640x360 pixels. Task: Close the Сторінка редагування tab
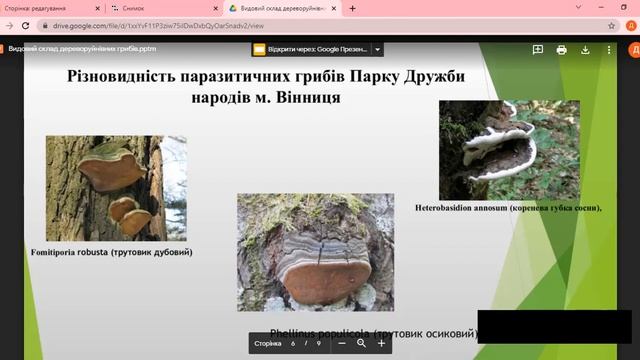[97, 8]
